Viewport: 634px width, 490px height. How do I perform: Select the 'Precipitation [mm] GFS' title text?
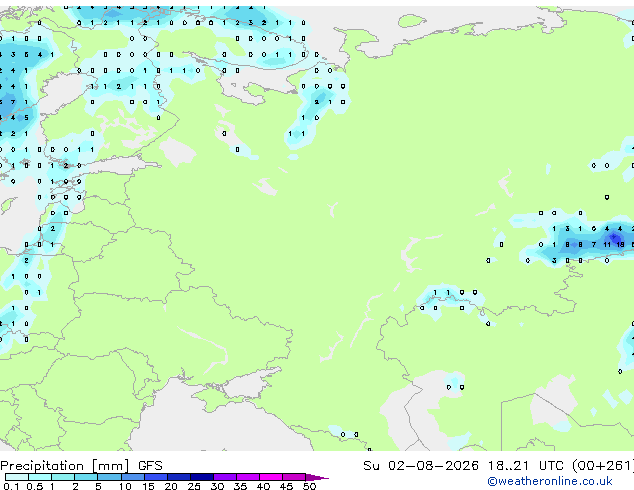(81, 466)
